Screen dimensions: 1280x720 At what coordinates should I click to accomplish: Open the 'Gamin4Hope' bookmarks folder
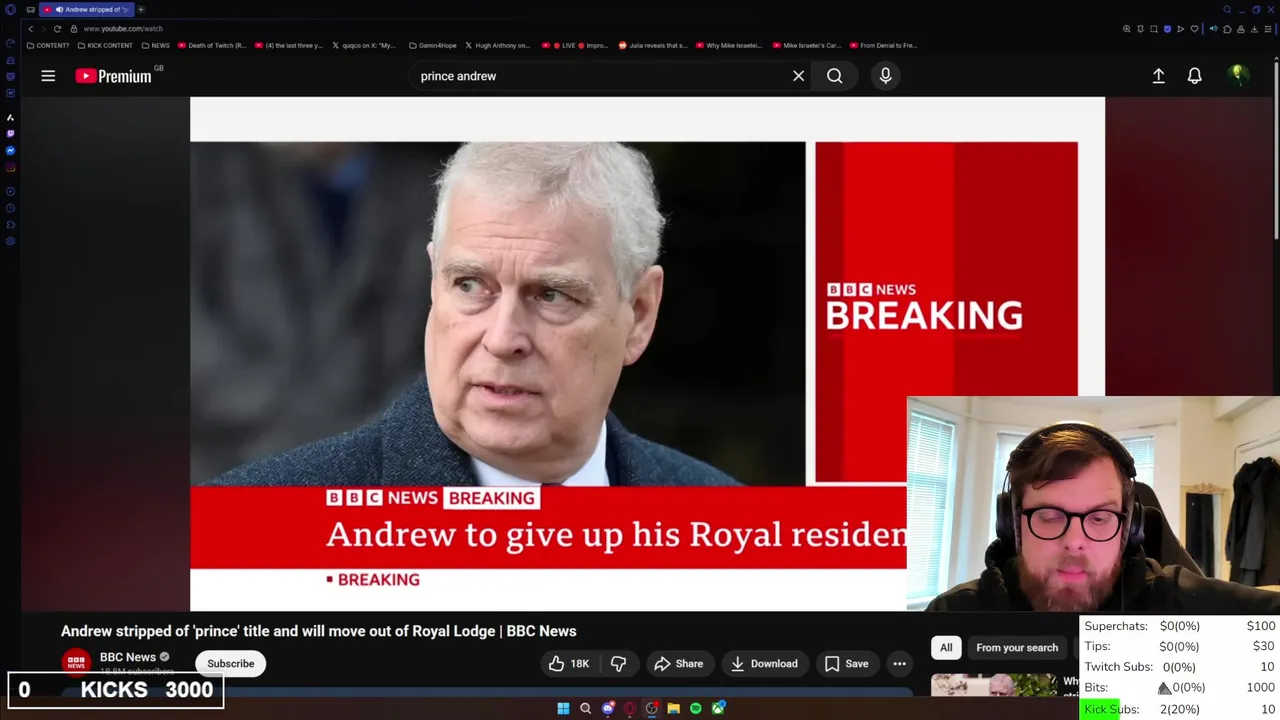point(432,45)
